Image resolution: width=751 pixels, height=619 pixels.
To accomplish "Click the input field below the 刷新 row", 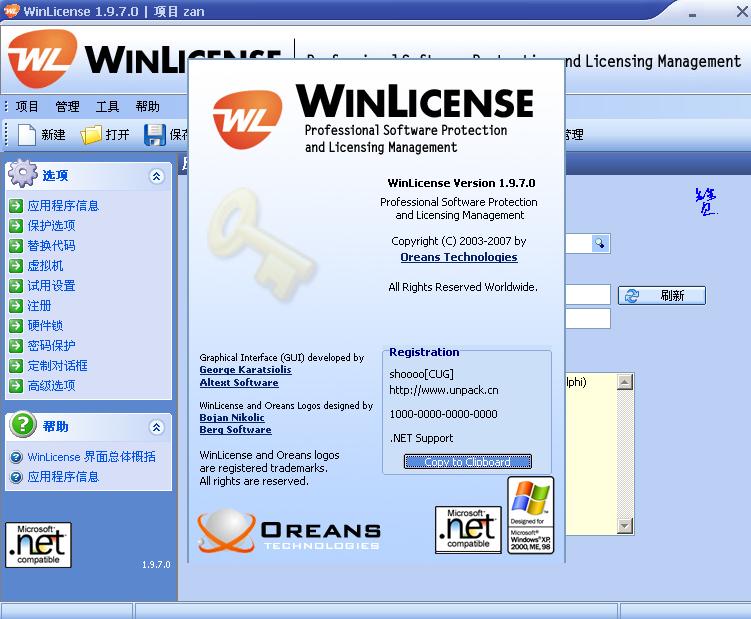I will 588,319.
